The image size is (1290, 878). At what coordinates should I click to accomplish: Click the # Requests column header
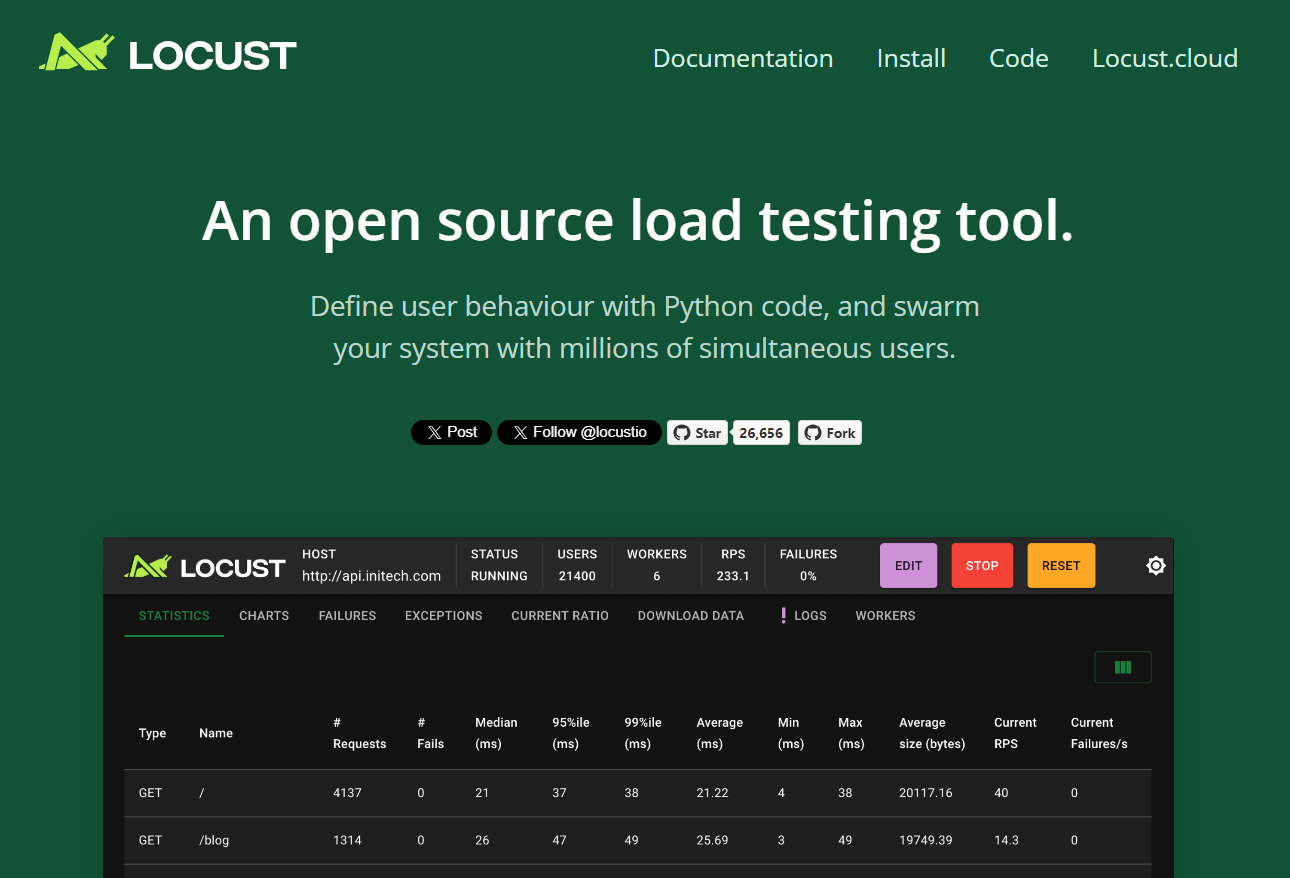coord(360,733)
